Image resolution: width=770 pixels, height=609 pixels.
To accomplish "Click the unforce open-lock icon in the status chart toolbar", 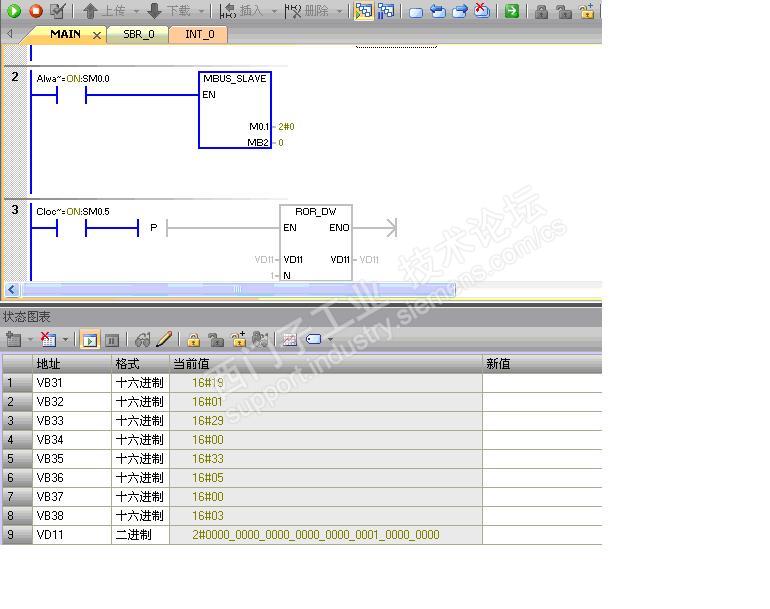I will [x=216, y=339].
